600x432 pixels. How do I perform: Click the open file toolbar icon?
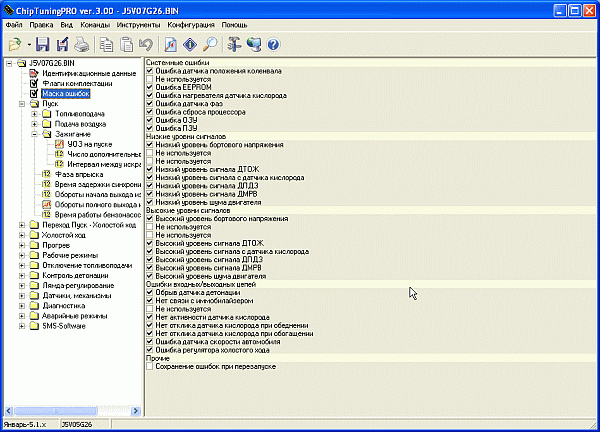click(14, 44)
